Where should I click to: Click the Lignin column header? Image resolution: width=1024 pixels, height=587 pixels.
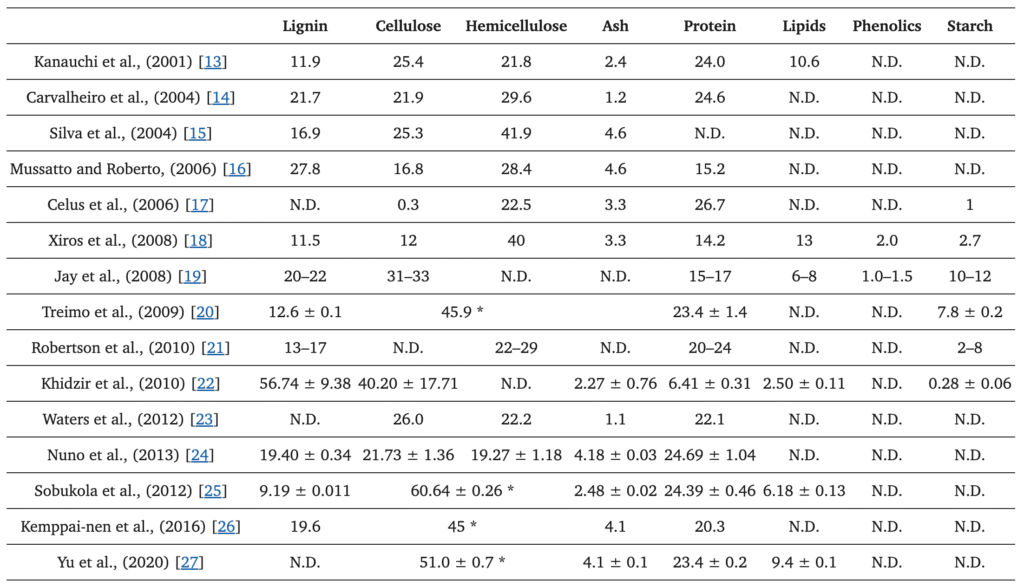[305, 26]
